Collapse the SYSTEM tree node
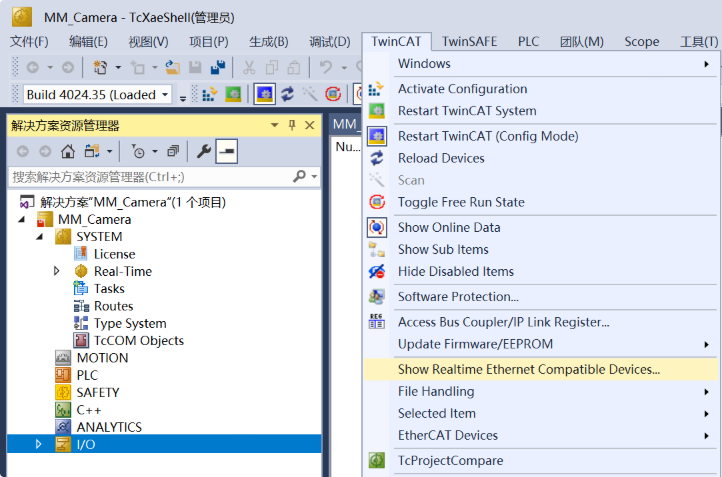Image resolution: width=722 pixels, height=477 pixels. (x=40, y=237)
